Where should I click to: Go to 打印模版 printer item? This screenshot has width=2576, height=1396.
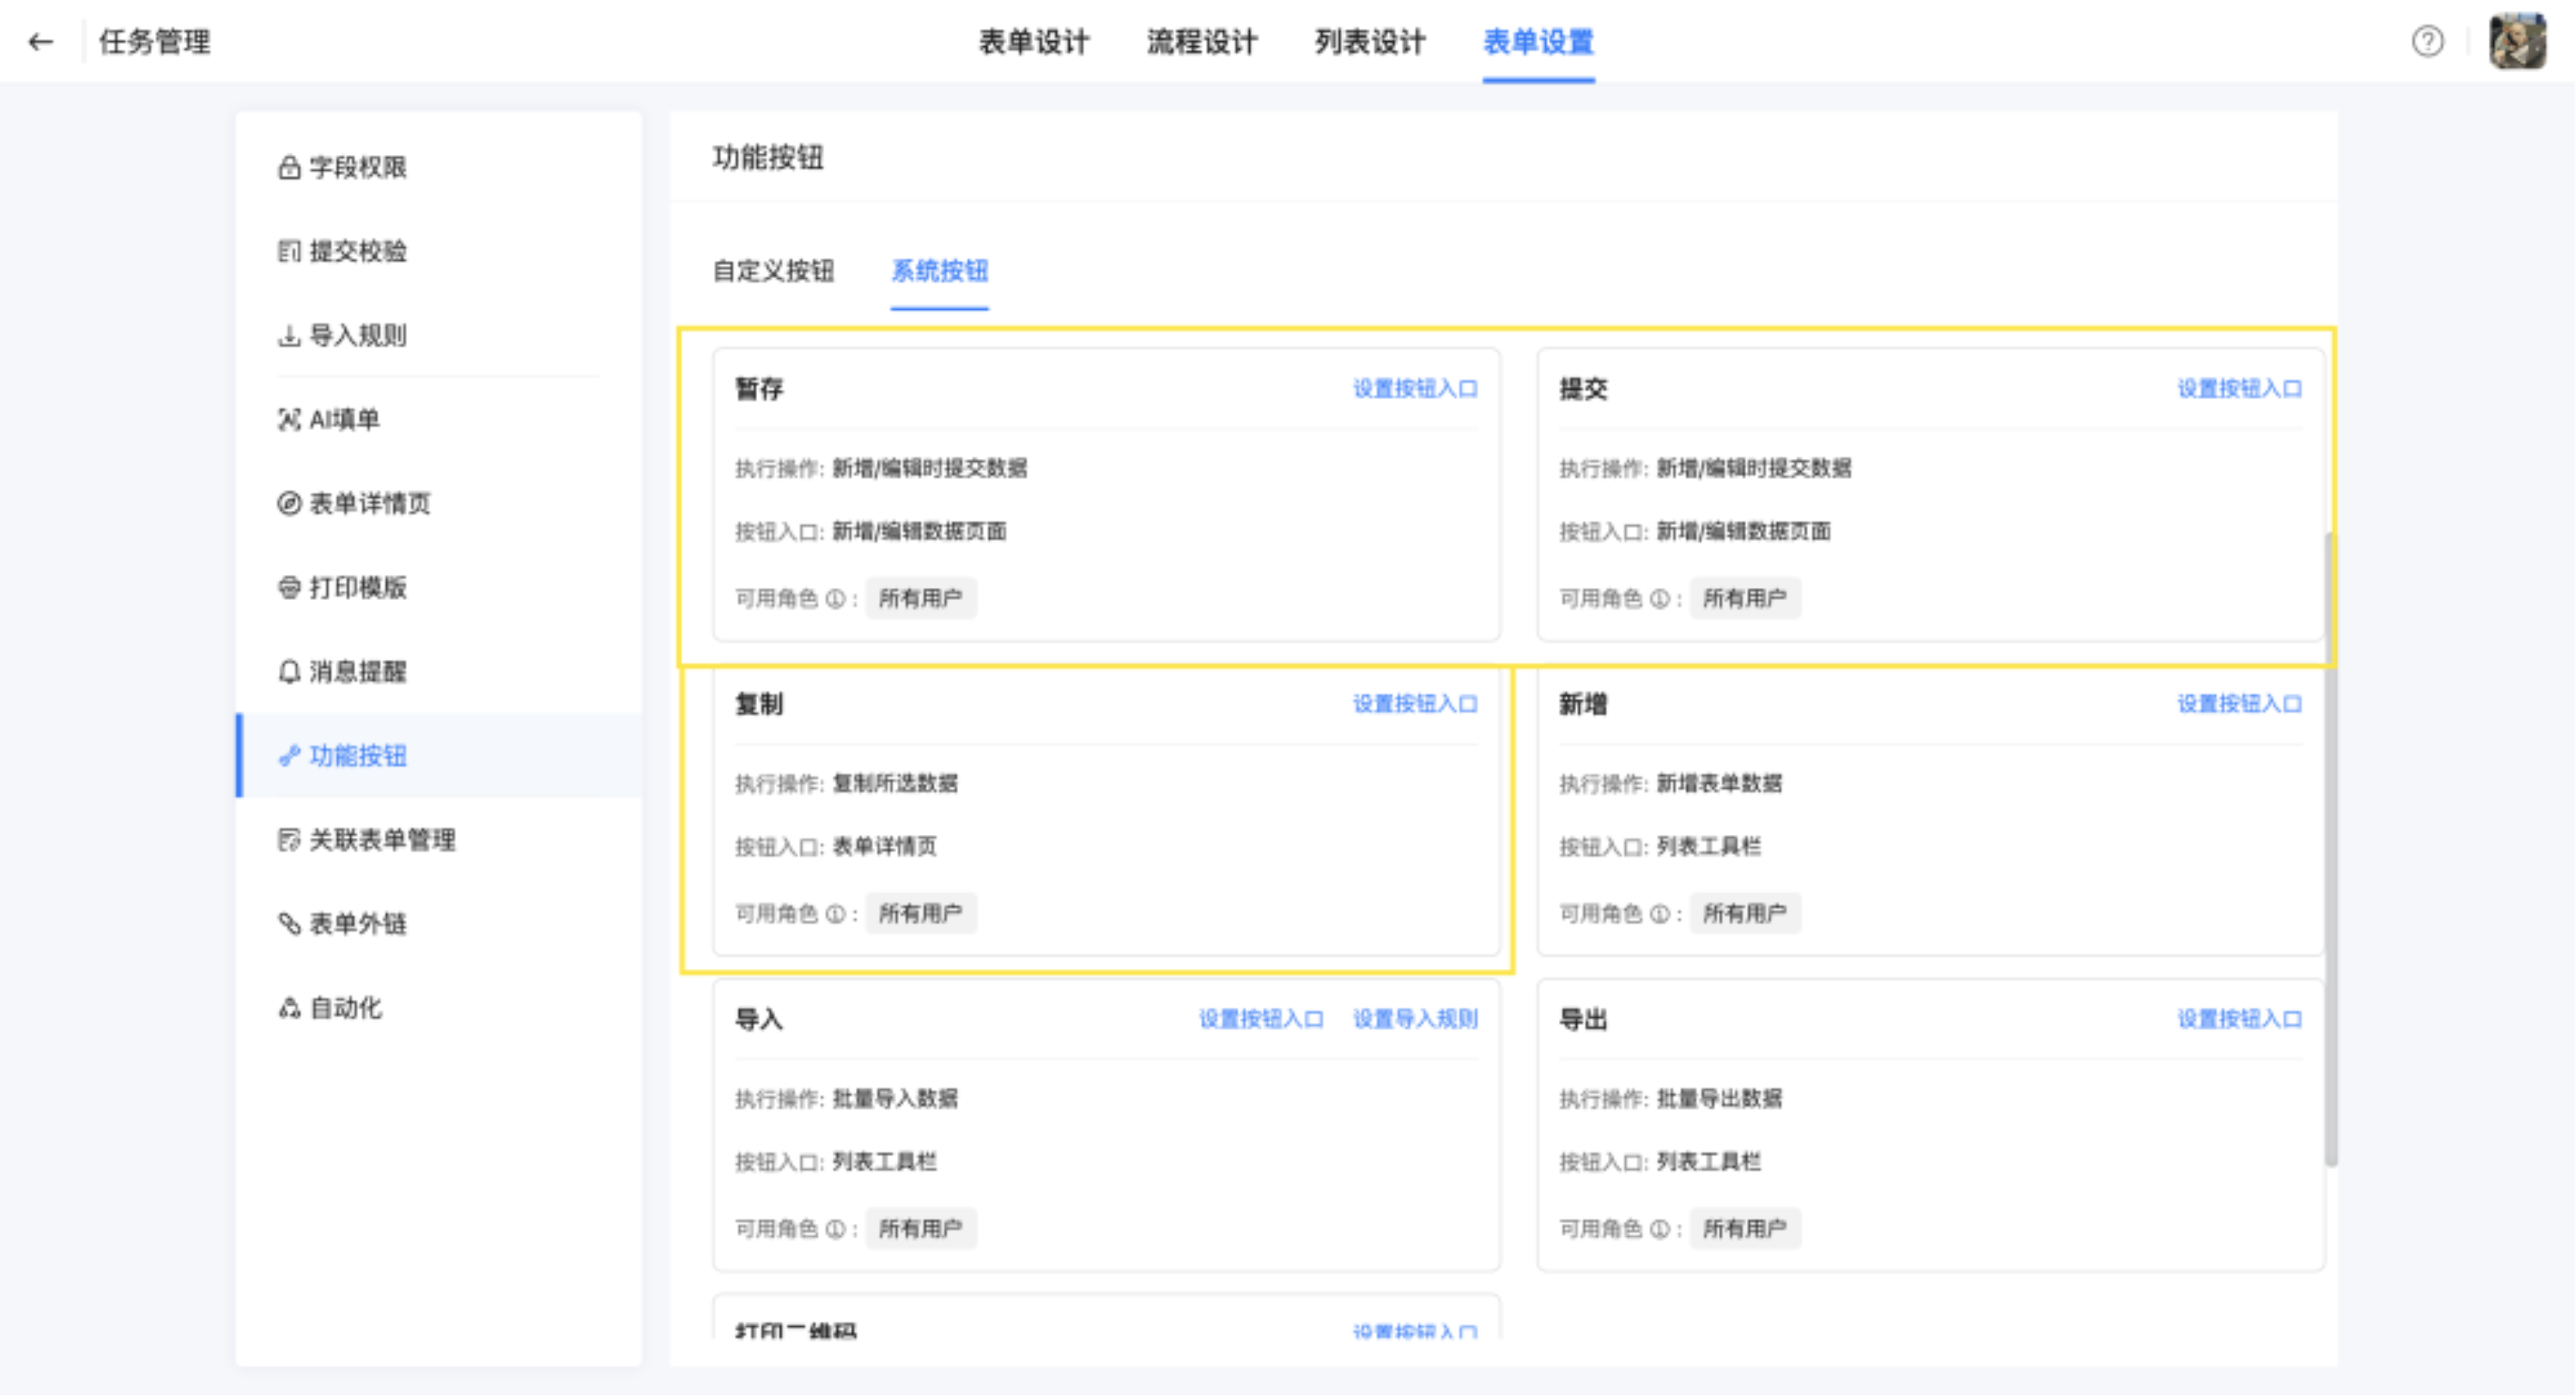point(343,587)
